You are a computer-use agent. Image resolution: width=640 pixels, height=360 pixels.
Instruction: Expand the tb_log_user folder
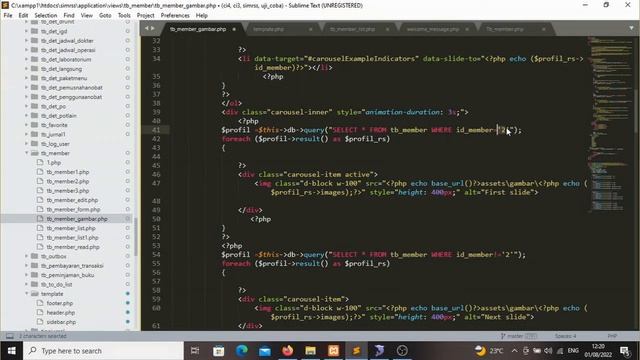pyautogui.click(x=27, y=144)
